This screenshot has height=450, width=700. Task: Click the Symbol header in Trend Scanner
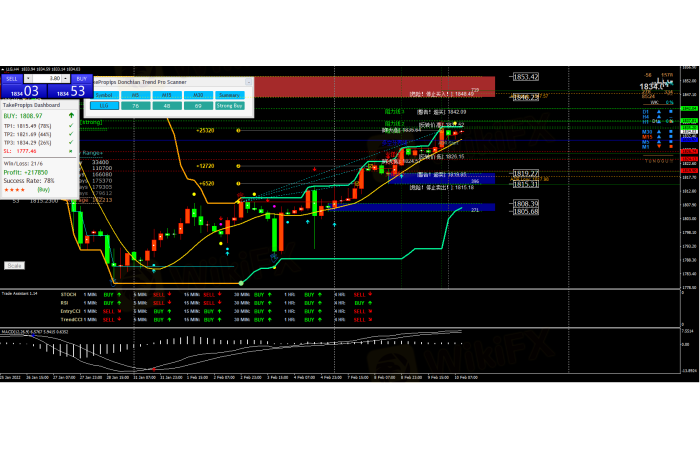pyautogui.click(x=103, y=95)
